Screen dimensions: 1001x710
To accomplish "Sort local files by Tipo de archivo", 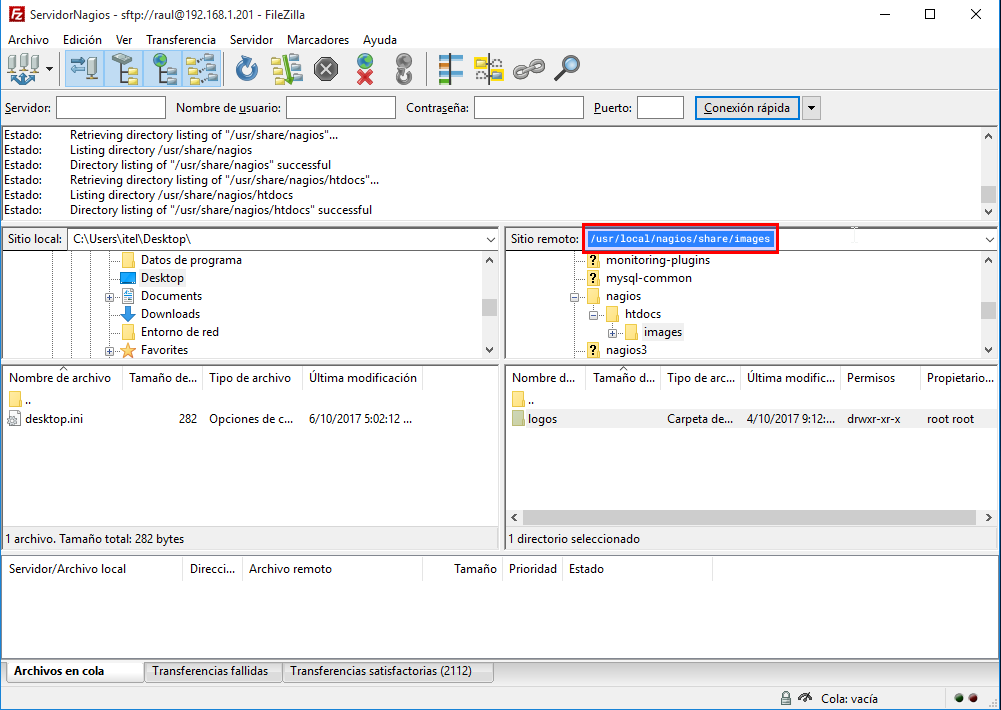I will [252, 378].
